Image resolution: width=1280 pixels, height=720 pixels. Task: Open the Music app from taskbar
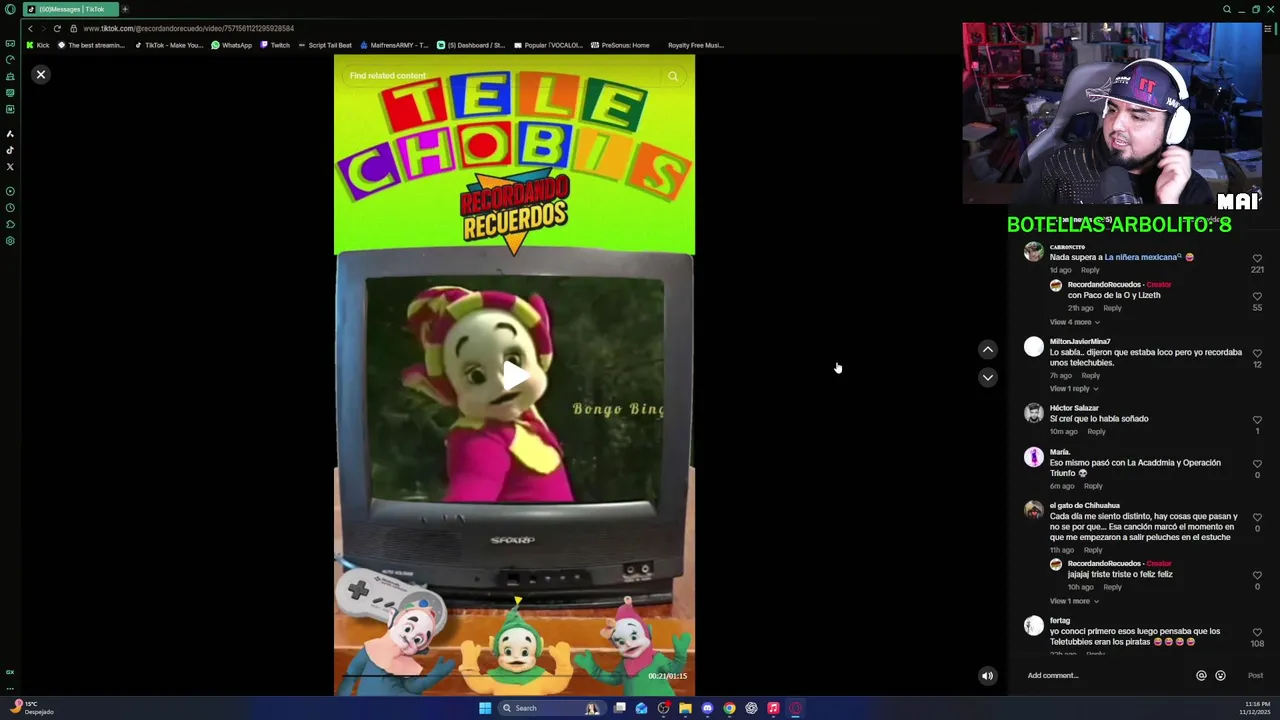(x=773, y=708)
